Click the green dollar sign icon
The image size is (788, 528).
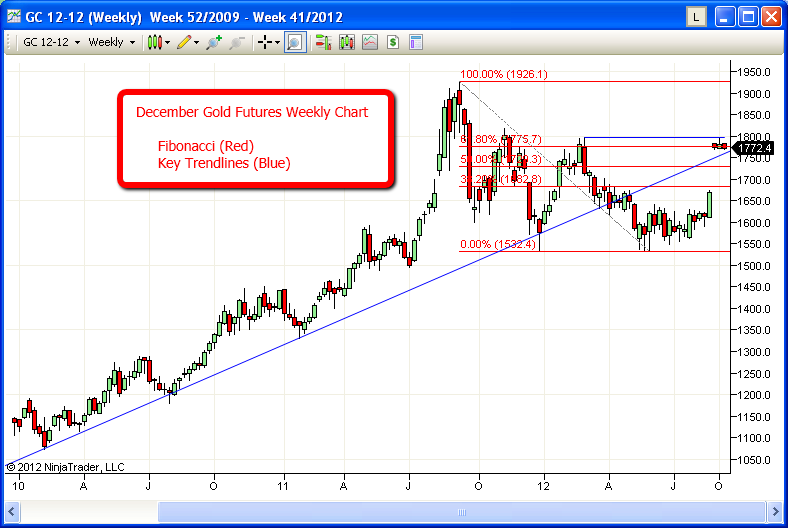point(393,42)
